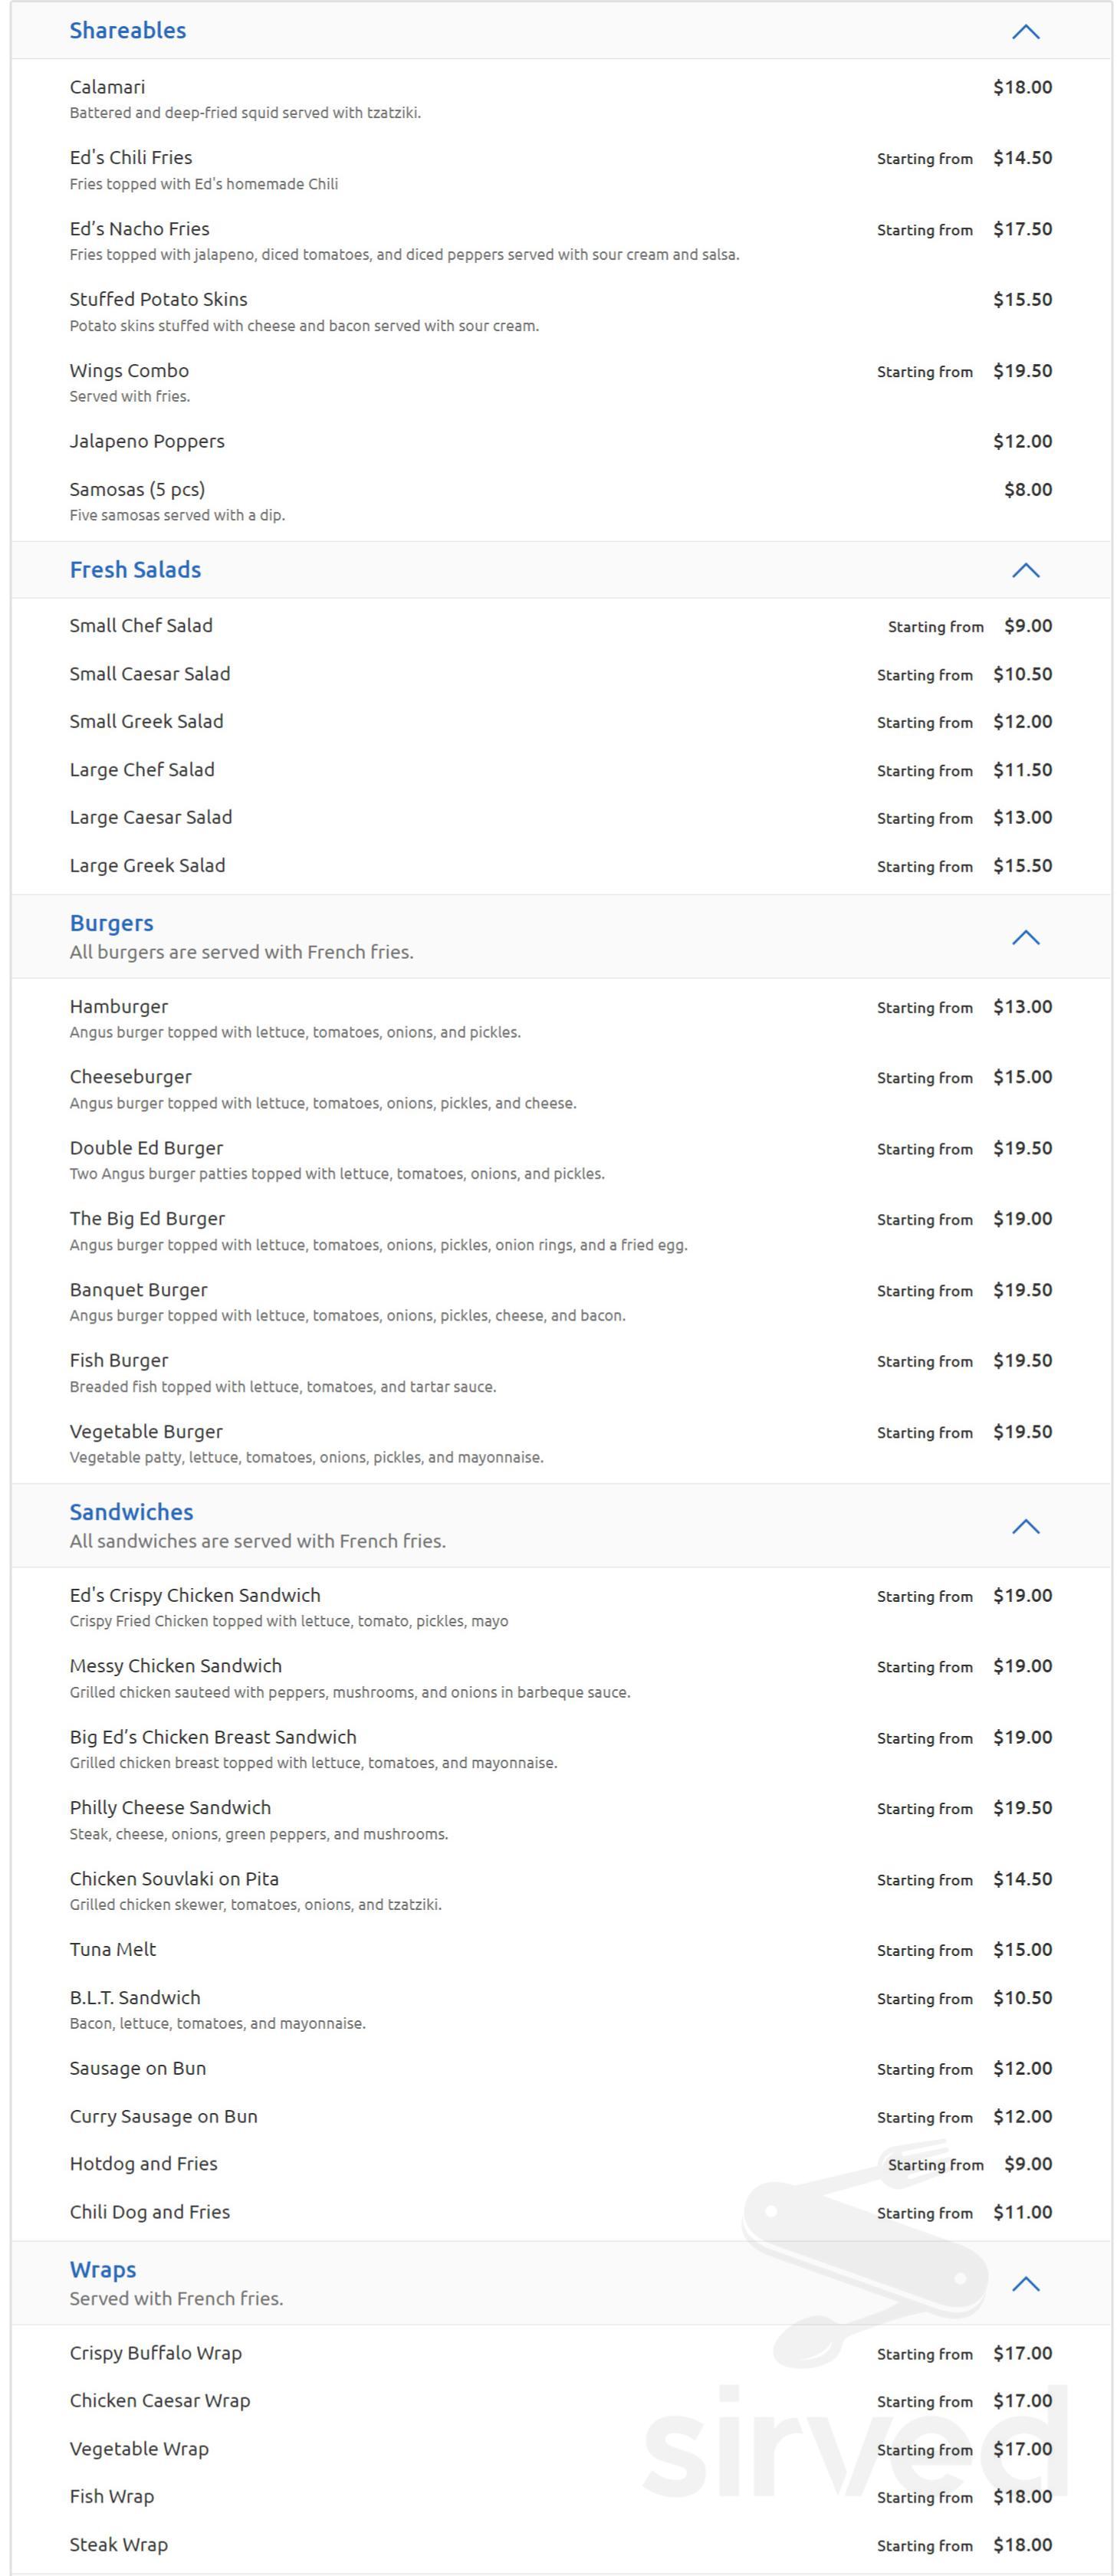The image size is (1117, 2576).
Task: Collapse the Burgers section chevron
Action: tap(1025, 938)
